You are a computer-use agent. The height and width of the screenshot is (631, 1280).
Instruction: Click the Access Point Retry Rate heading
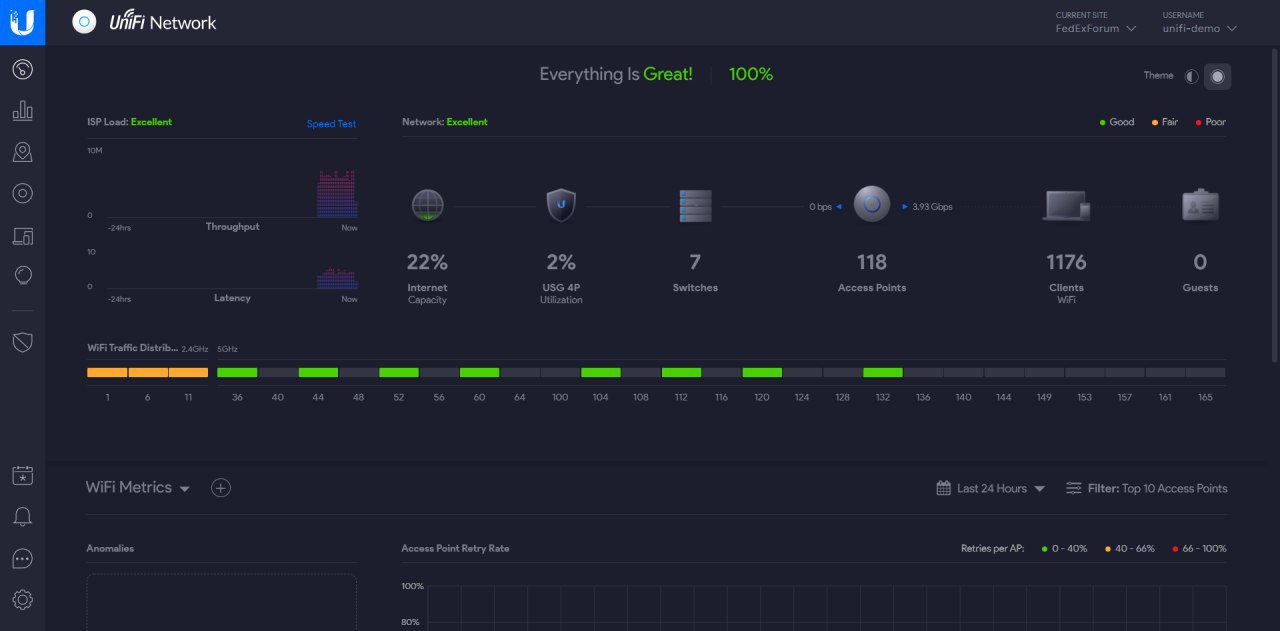click(x=455, y=549)
